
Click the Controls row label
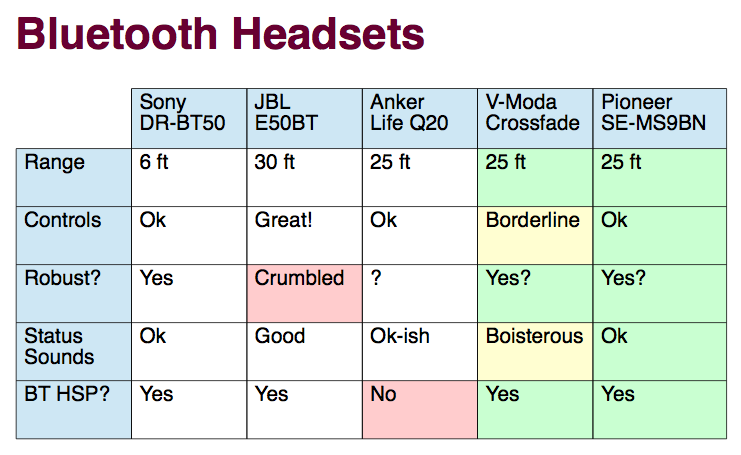[x=74, y=233]
